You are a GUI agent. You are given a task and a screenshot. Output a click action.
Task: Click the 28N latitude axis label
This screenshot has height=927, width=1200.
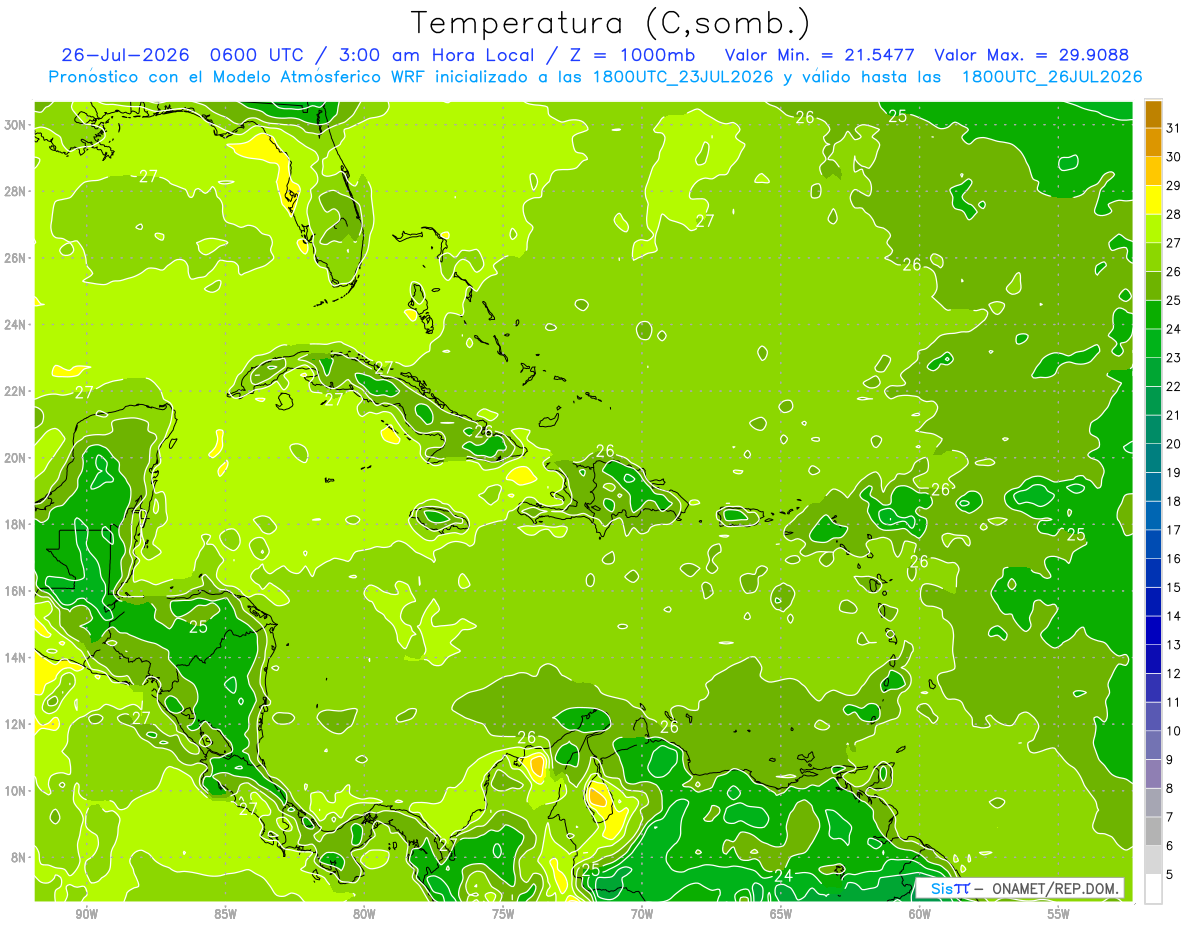tap(15, 191)
